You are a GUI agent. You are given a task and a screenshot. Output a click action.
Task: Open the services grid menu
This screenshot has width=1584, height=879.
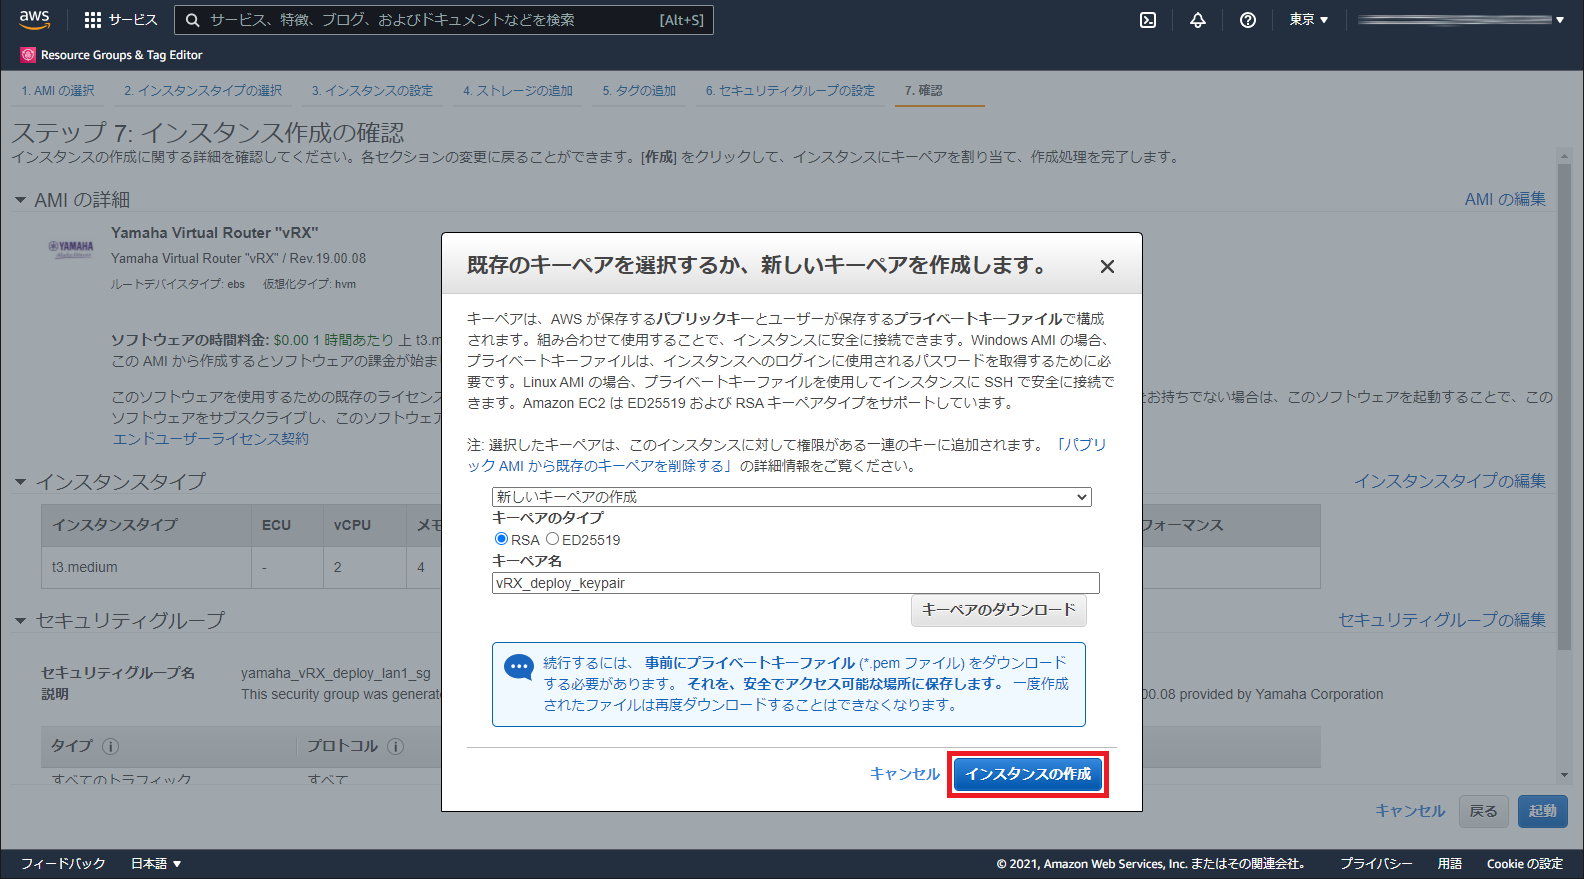(93, 20)
